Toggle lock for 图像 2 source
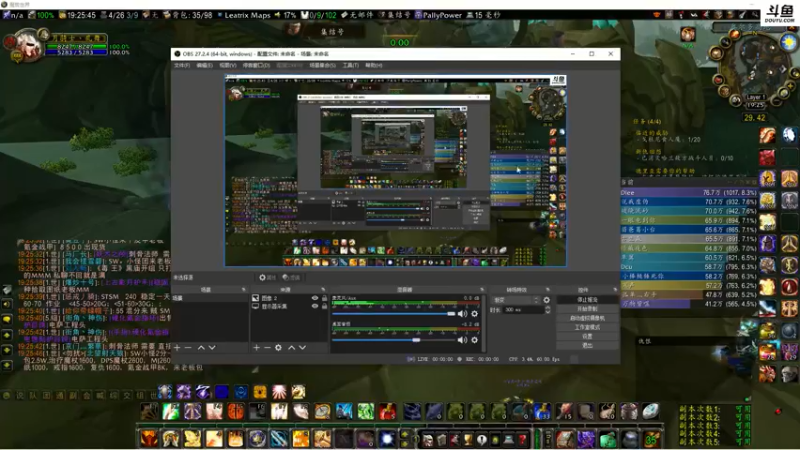The width and height of the screenshot is (800, 450). click(324, 298)
